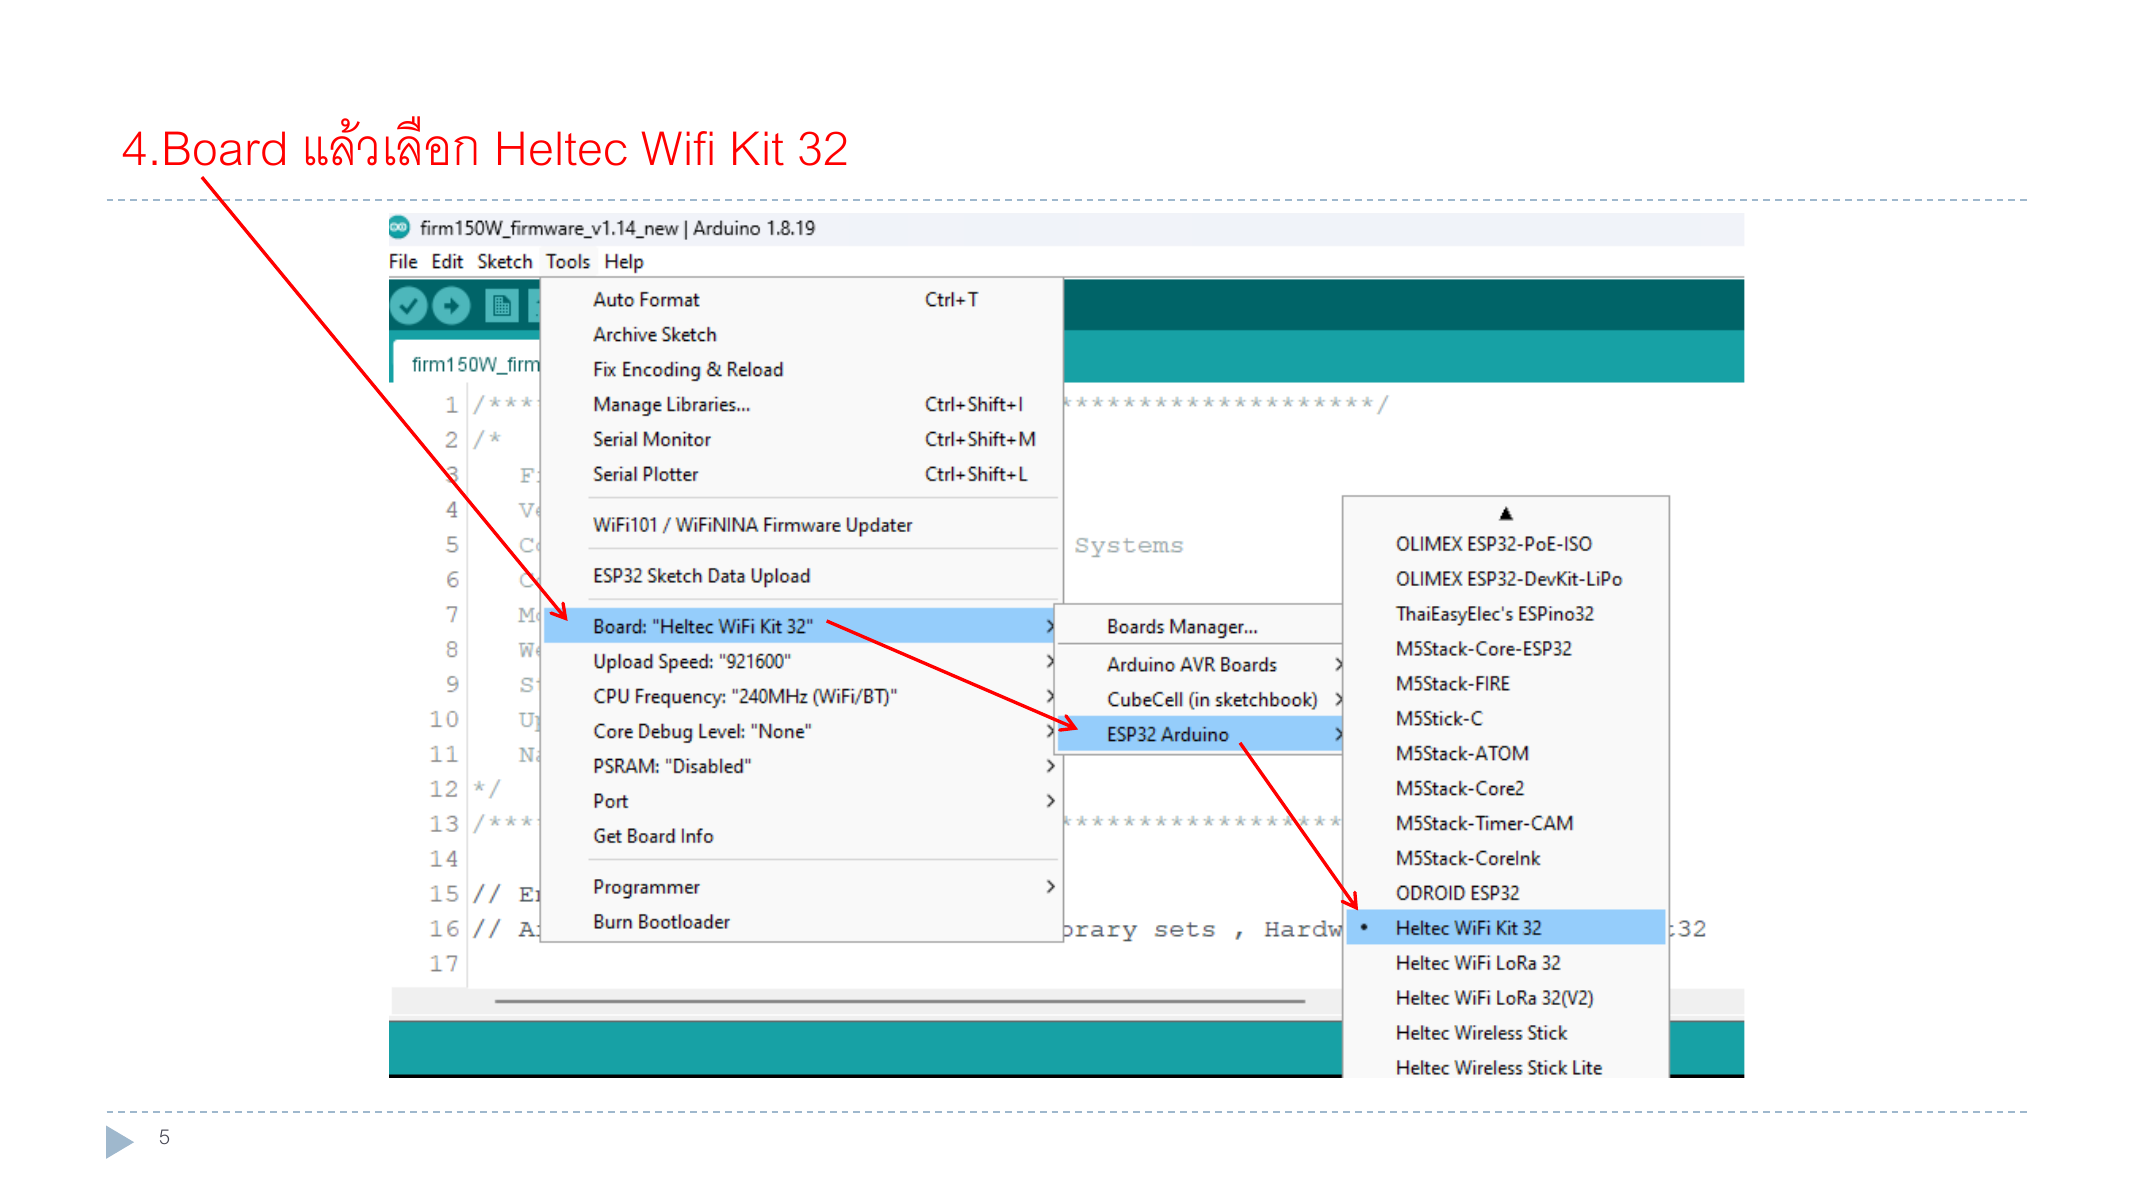
Task: Click line number 14 in editor gutter
Action: (x=445, y=859)
